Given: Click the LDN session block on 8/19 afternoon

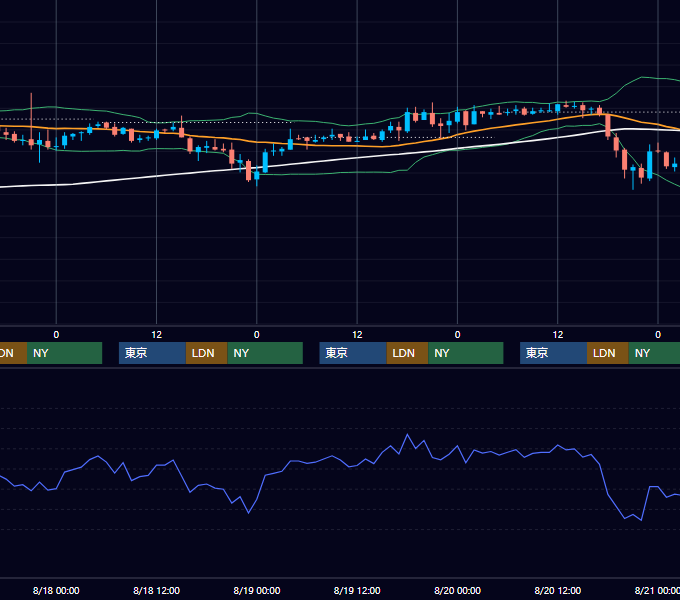Looking at the screenshot, I should pos(407,353).
